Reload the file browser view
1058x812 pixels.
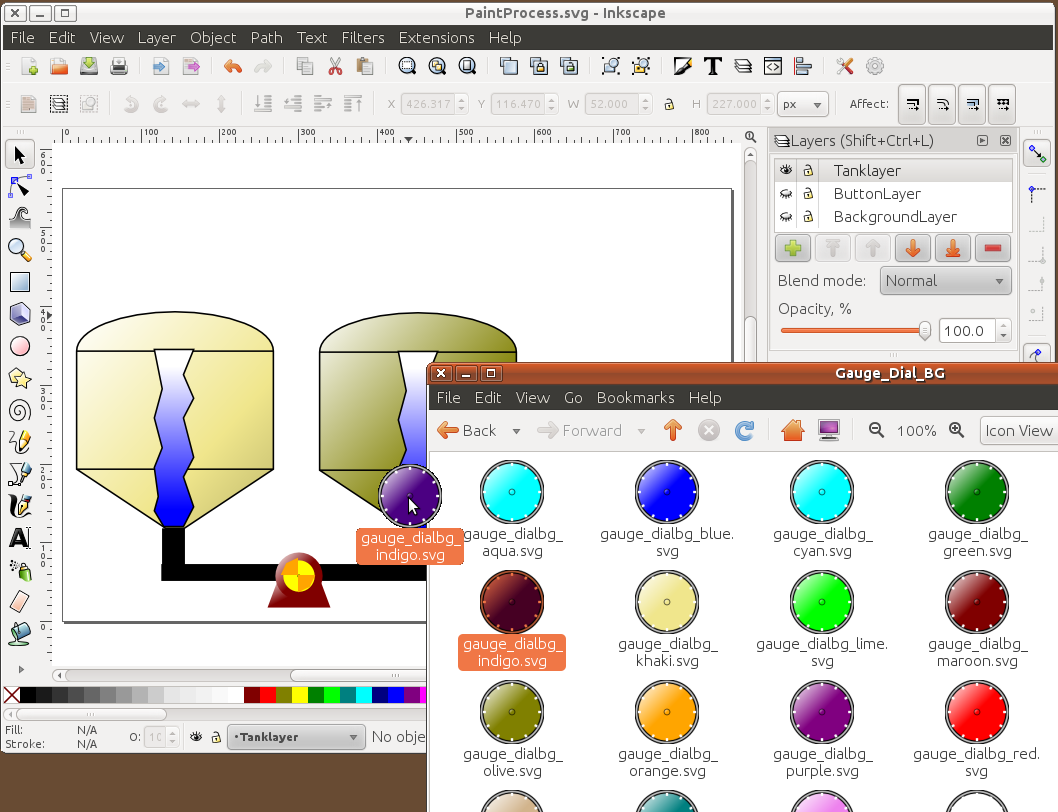(744, 431)
